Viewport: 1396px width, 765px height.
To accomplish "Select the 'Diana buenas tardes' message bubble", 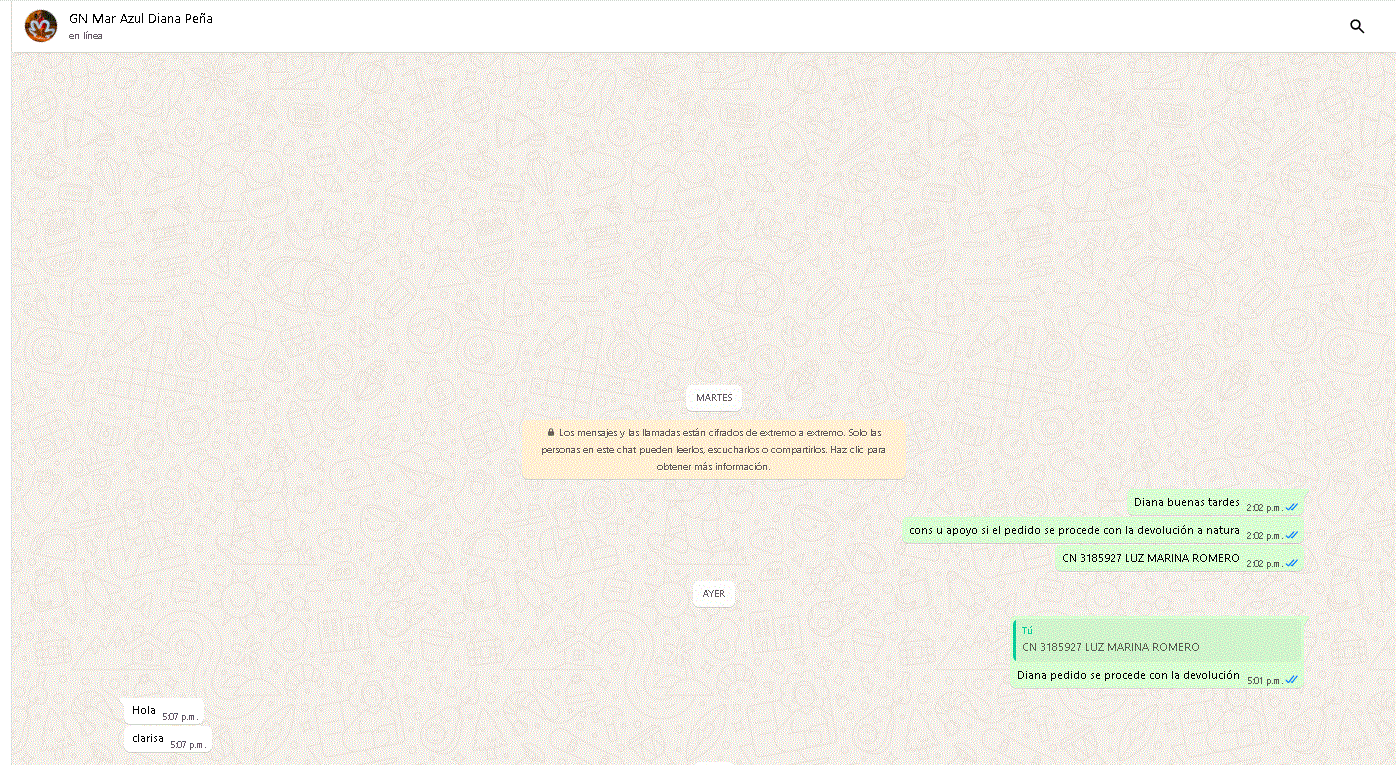I will tap(1186, 502).
